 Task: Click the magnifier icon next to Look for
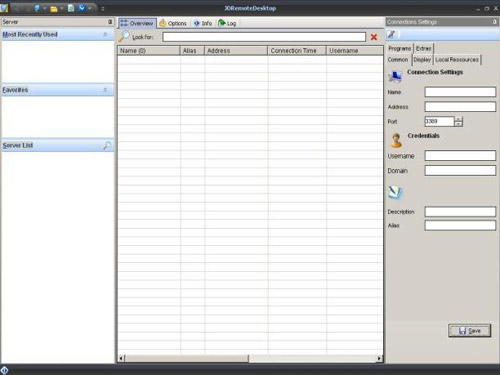pyautogui.click(x=124, y=36)
